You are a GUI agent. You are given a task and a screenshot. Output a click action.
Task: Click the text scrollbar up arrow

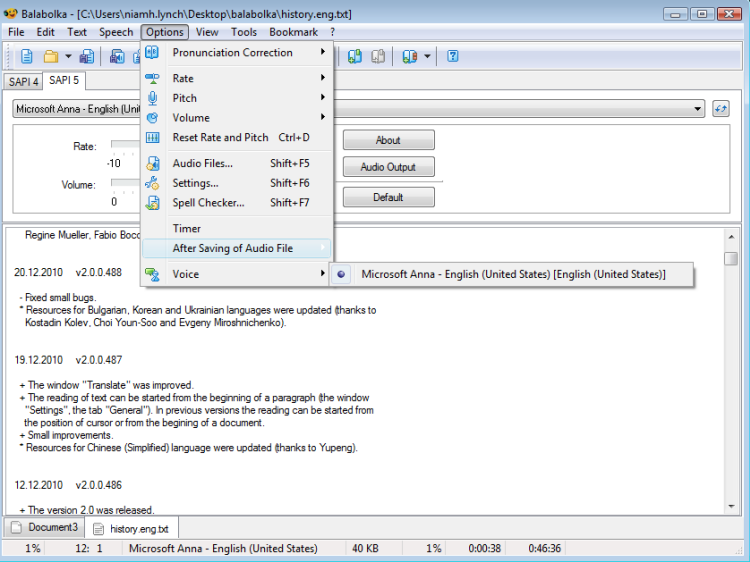[731, 237]
